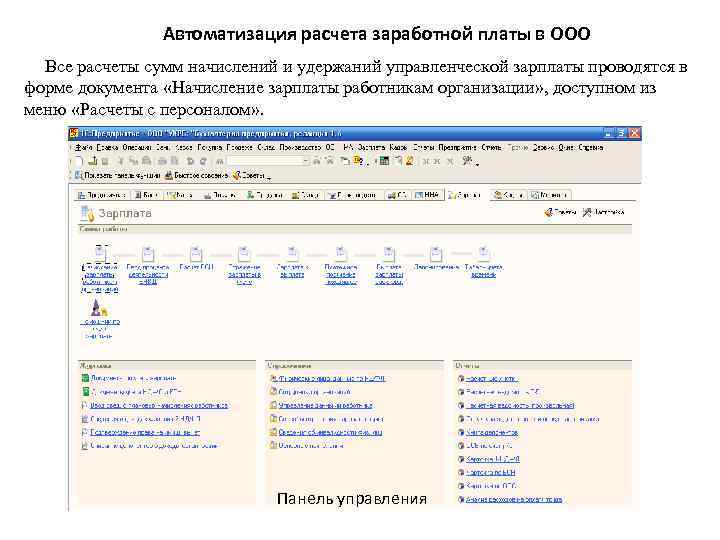This screenshot has width=720, height=540.
Task: Click into the toolbar search field
Action: 265,161
